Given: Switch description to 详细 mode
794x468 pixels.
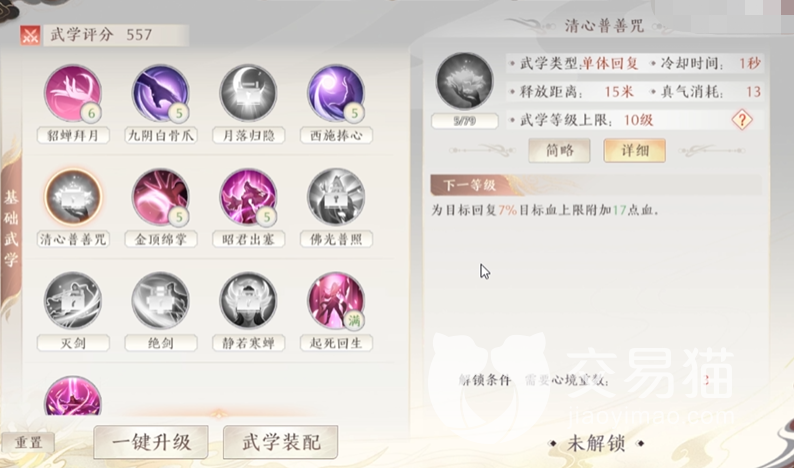Looking at the screenshot, I should 634,150.
